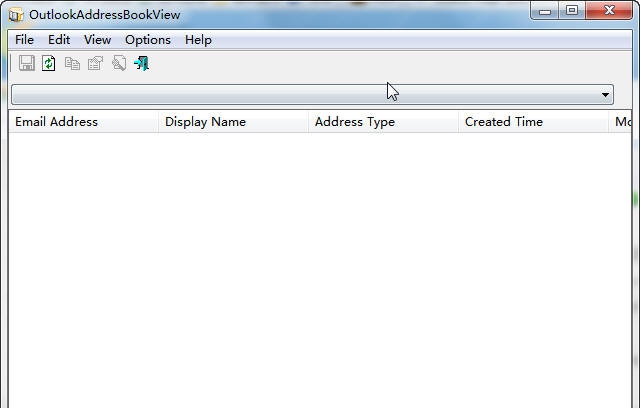Click the Copy Selected Items icon
Image resolution: width=640 pixels, height=408 pixels.
pyautogui.click(x=72, y=63)
